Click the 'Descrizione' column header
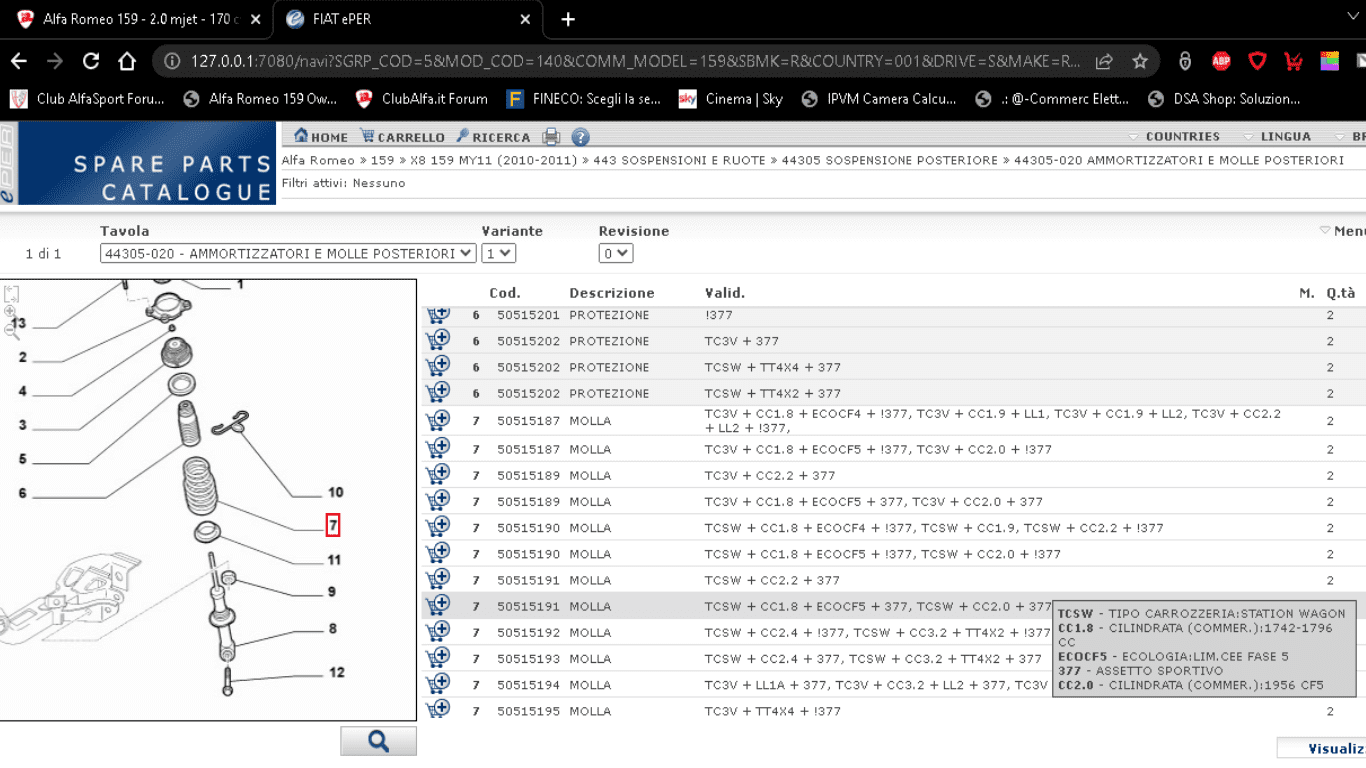 coord(612,293)
